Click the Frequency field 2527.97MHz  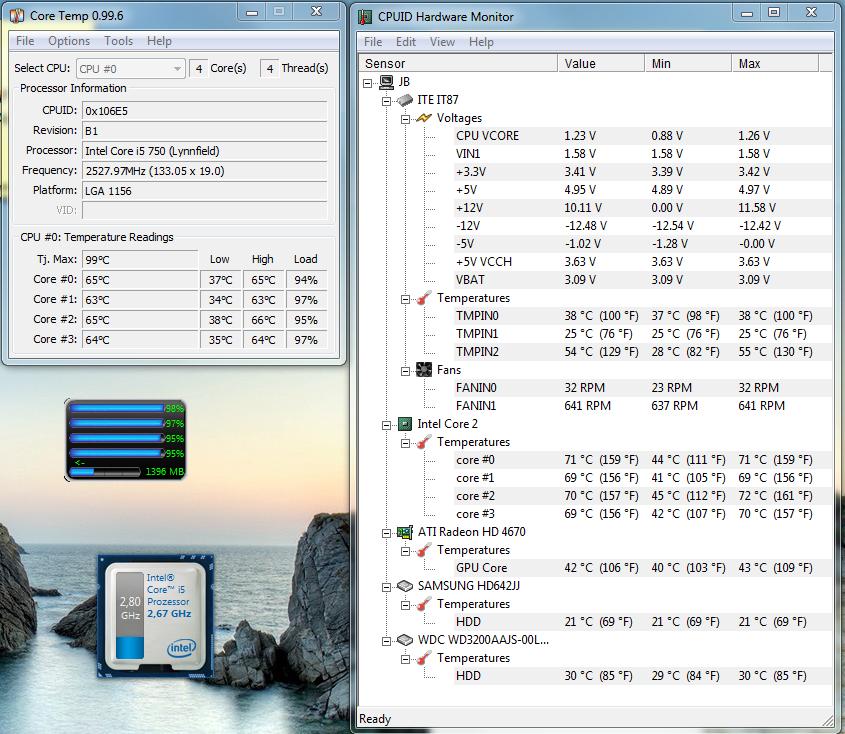[x=205, y=171]
